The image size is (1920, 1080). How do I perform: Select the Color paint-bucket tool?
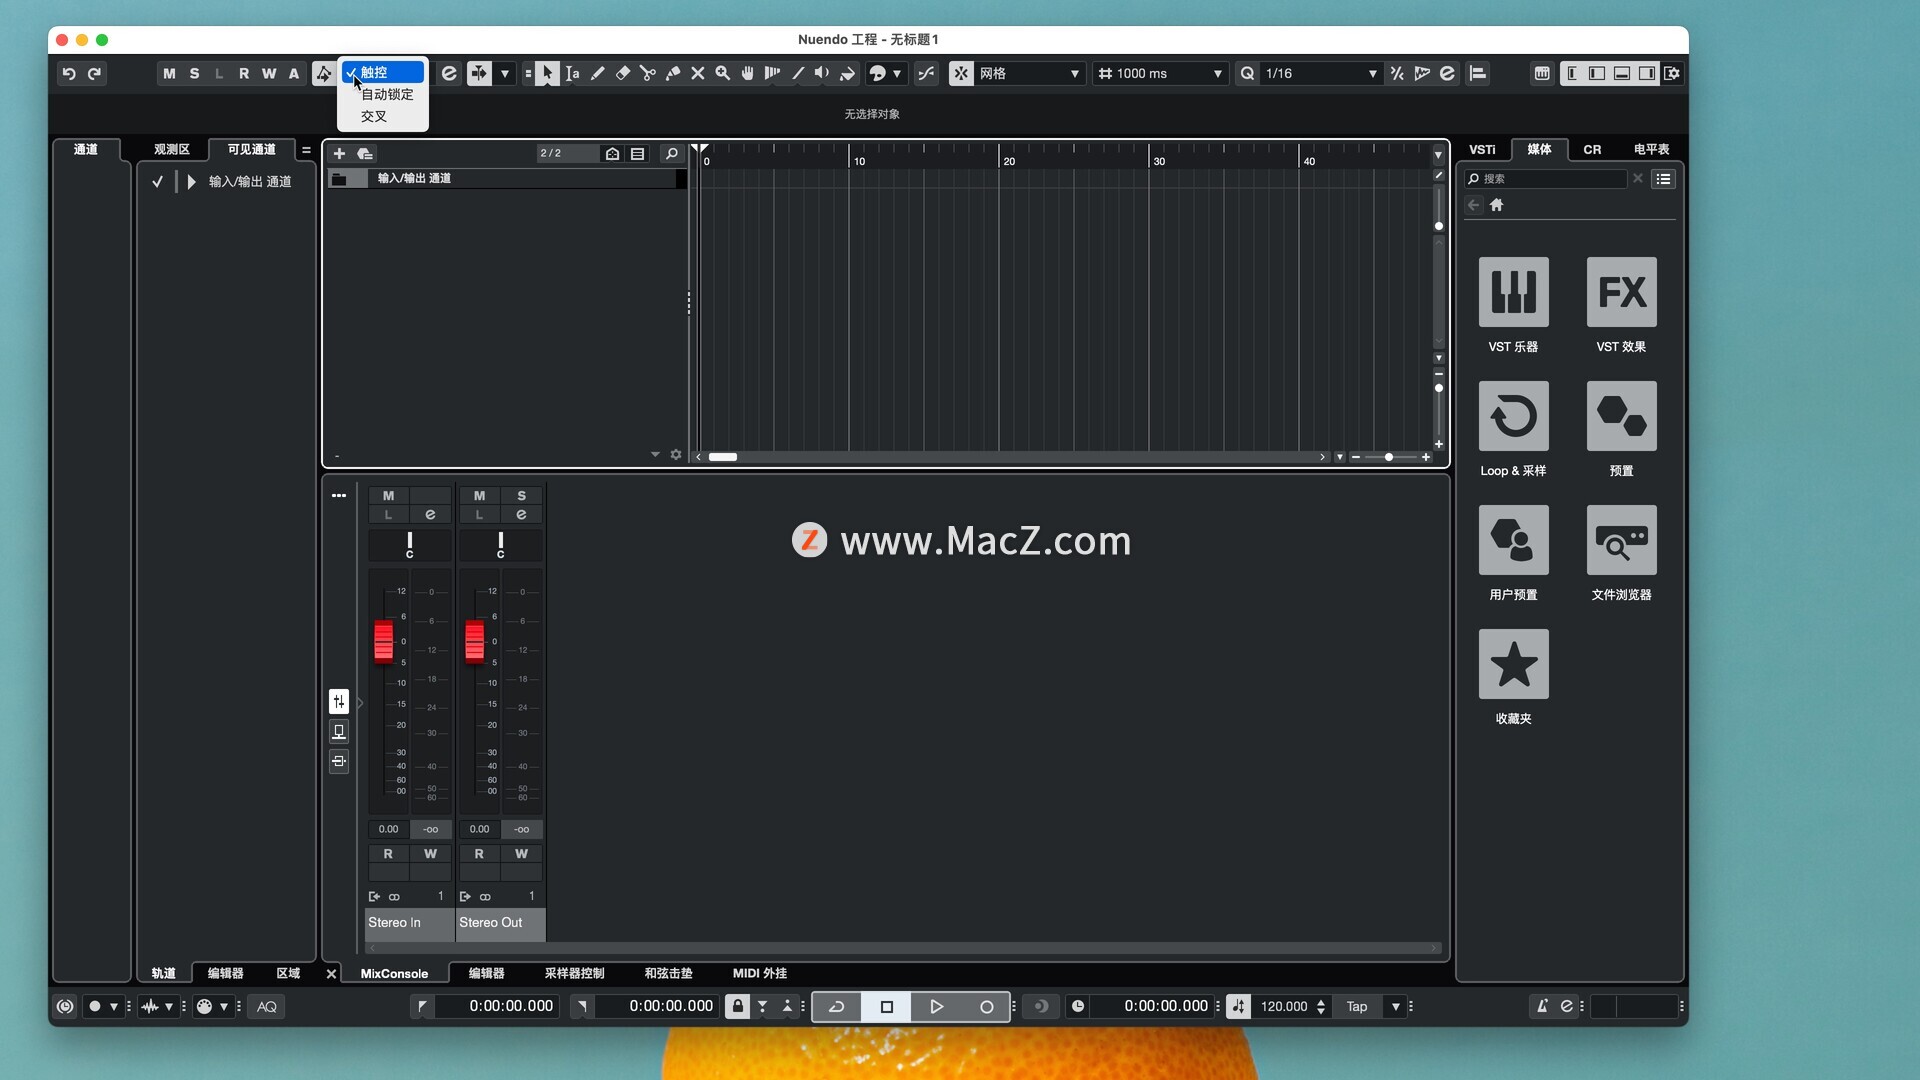tap(847, 73)
